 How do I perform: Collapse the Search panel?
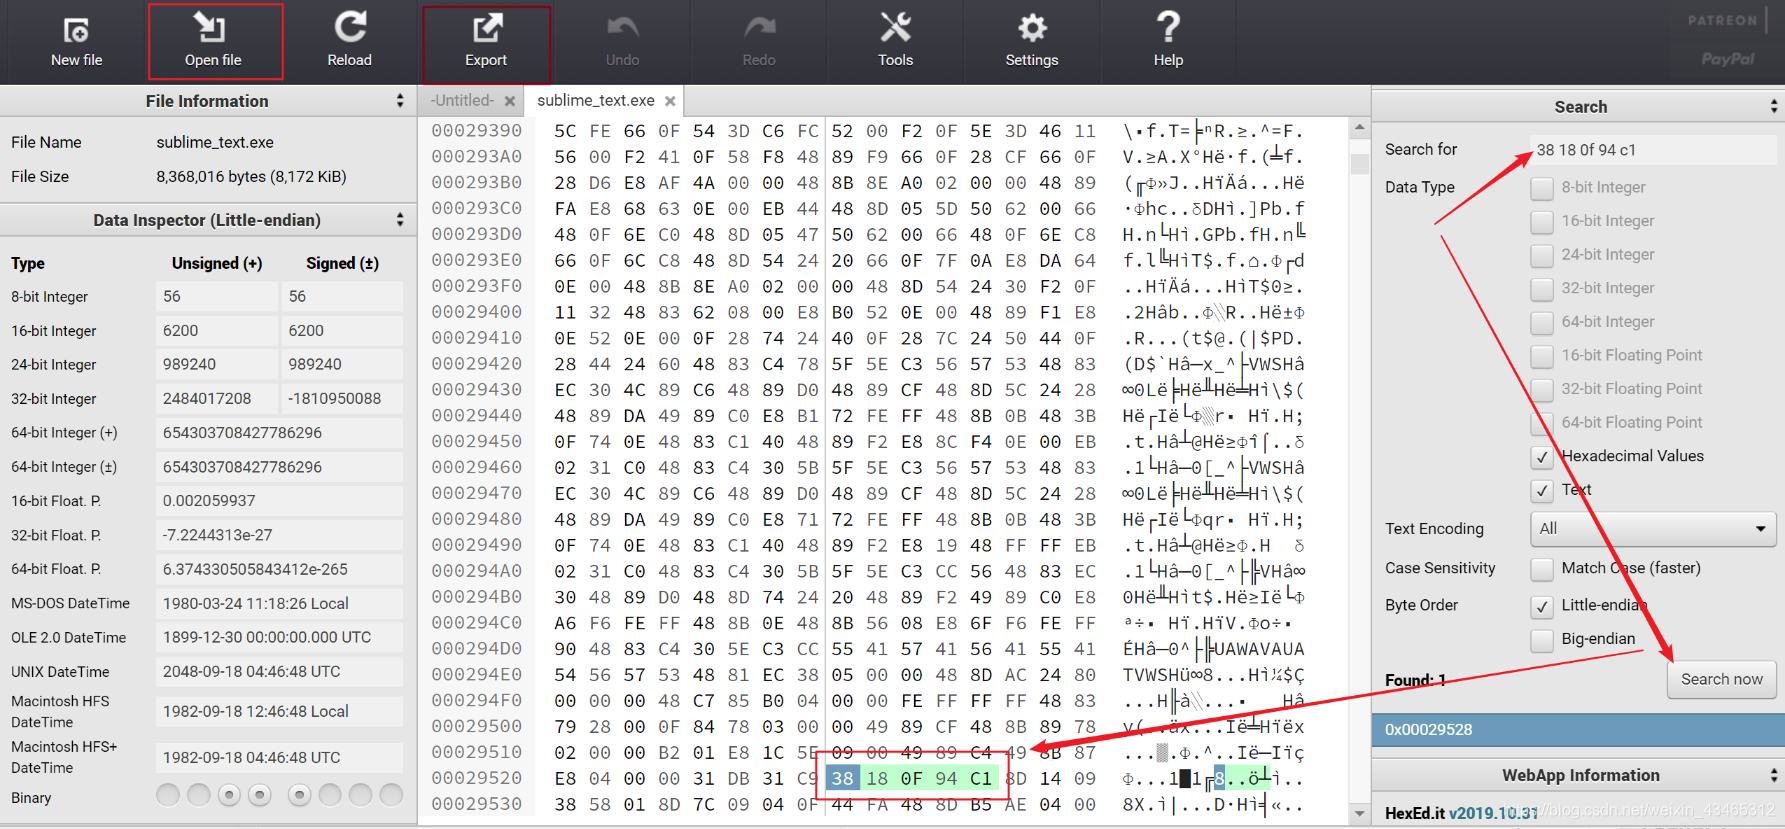(x=1773, y=107)
